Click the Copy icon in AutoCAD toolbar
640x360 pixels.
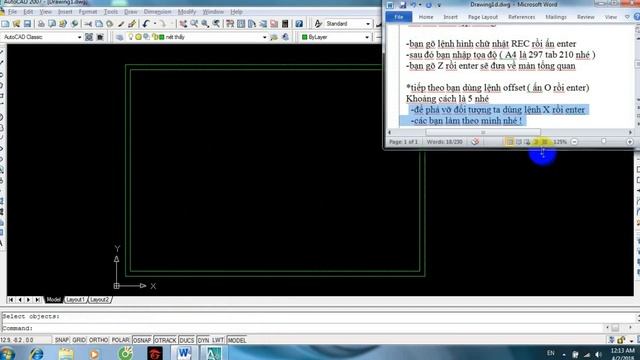tap(99, 24)
